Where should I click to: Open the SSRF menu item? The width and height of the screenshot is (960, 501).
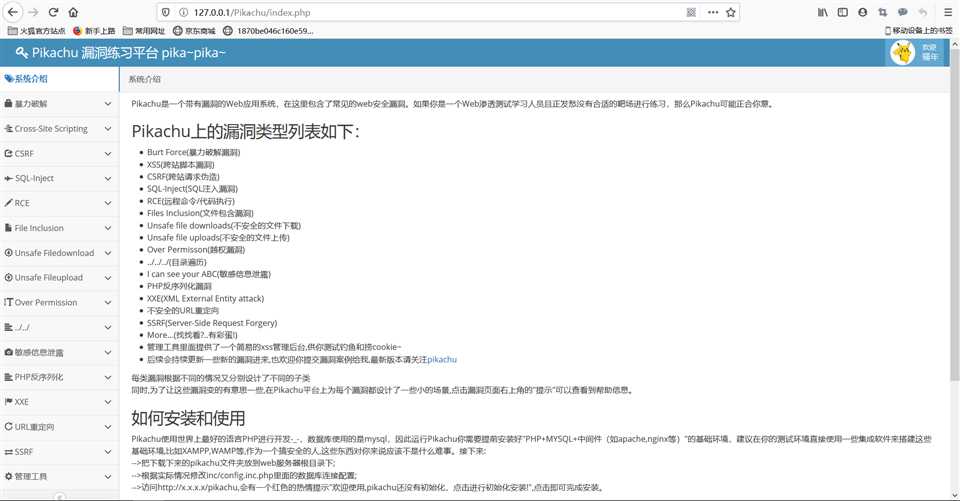pyautogui.click(x=59, y=451)
